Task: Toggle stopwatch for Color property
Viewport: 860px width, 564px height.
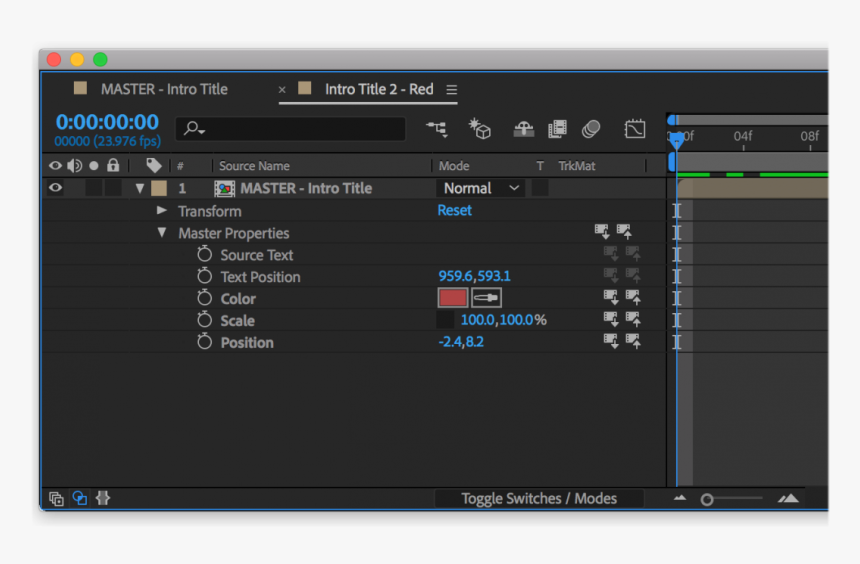Action: (x=205, y=298)
